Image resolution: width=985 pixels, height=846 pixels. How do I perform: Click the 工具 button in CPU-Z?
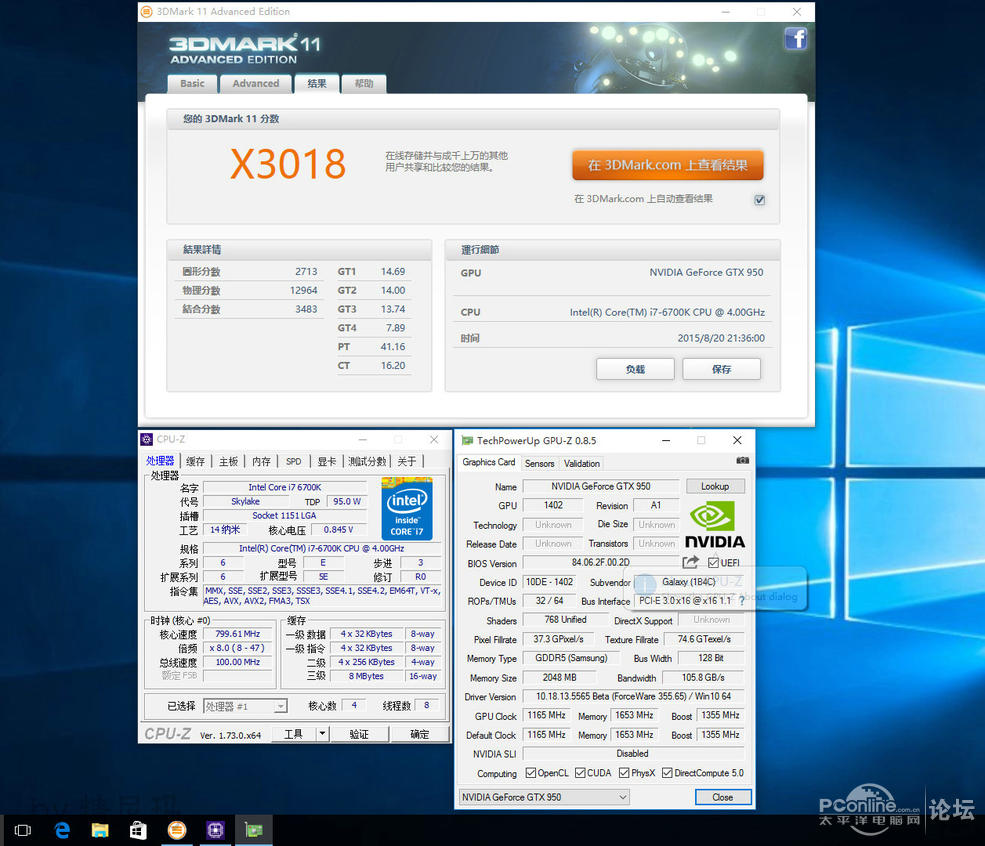293,734
